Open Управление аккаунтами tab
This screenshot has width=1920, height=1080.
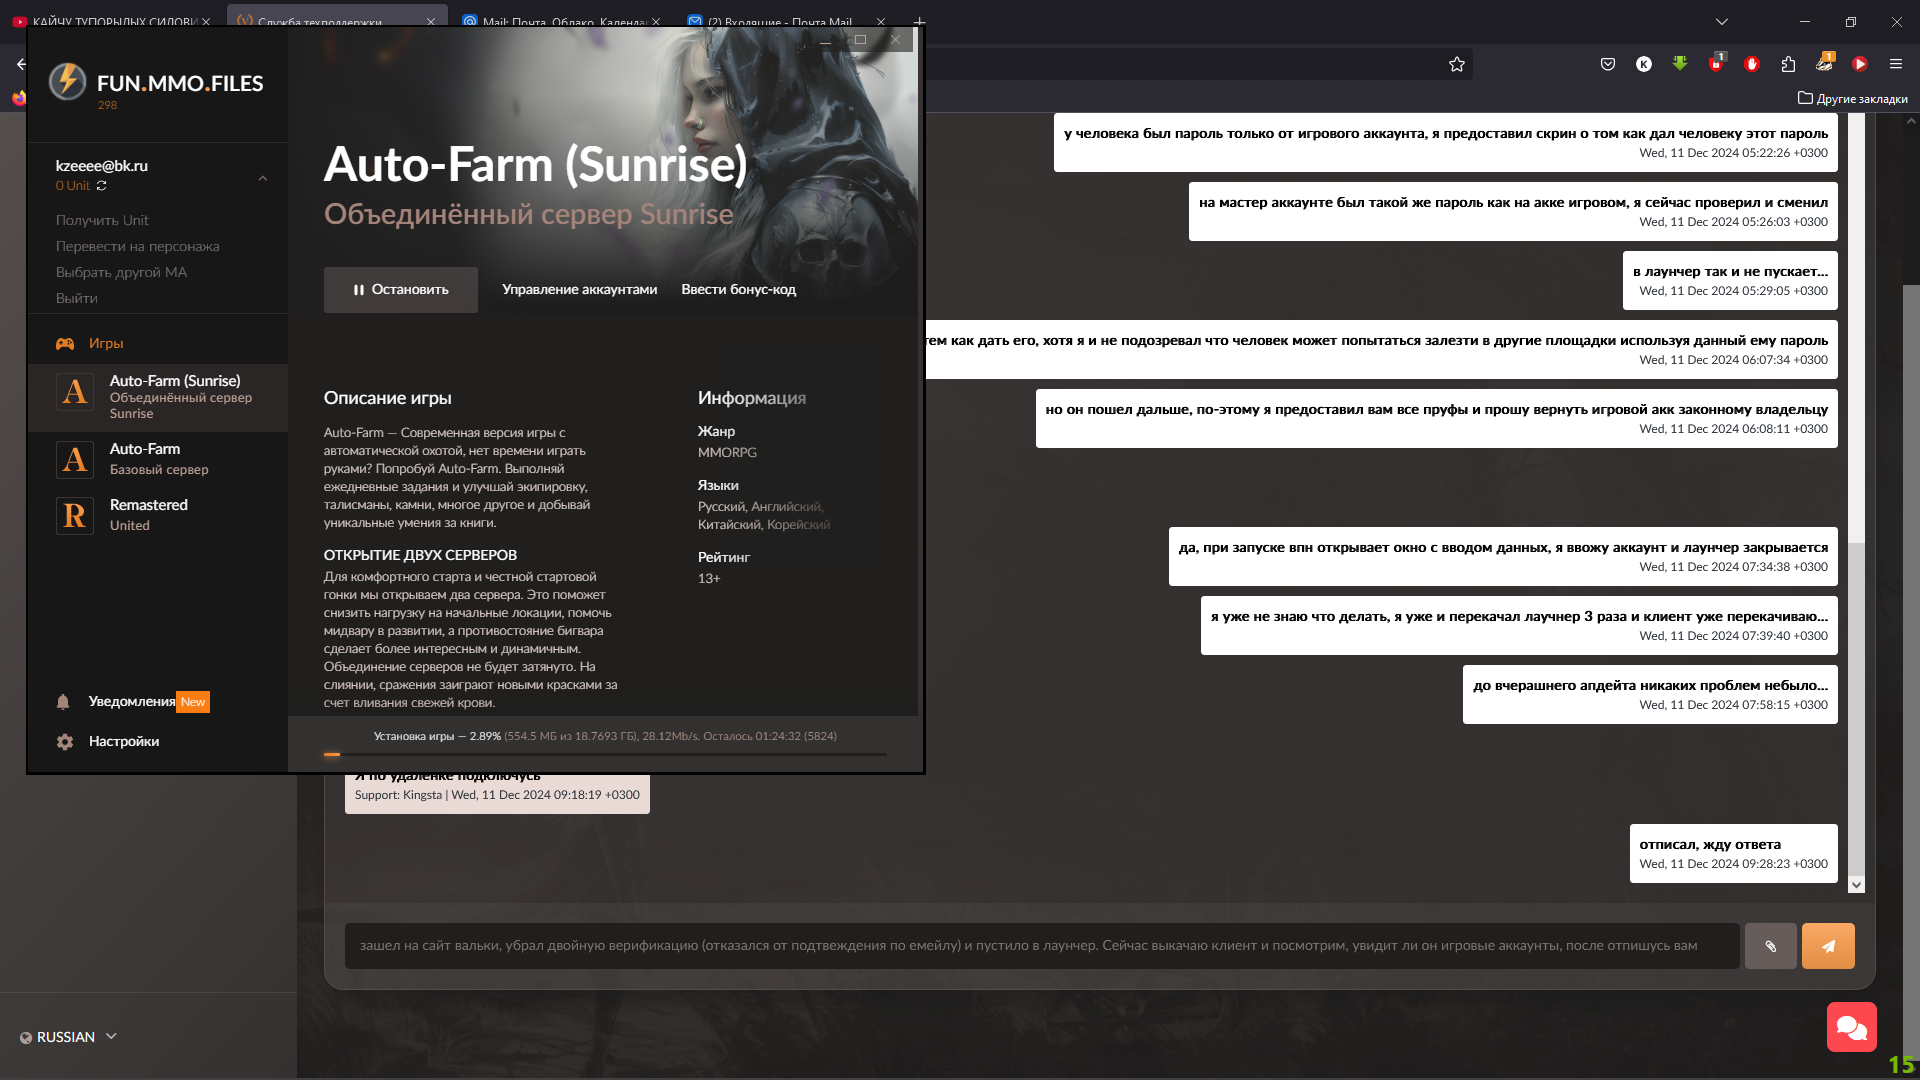pos(579,290)
